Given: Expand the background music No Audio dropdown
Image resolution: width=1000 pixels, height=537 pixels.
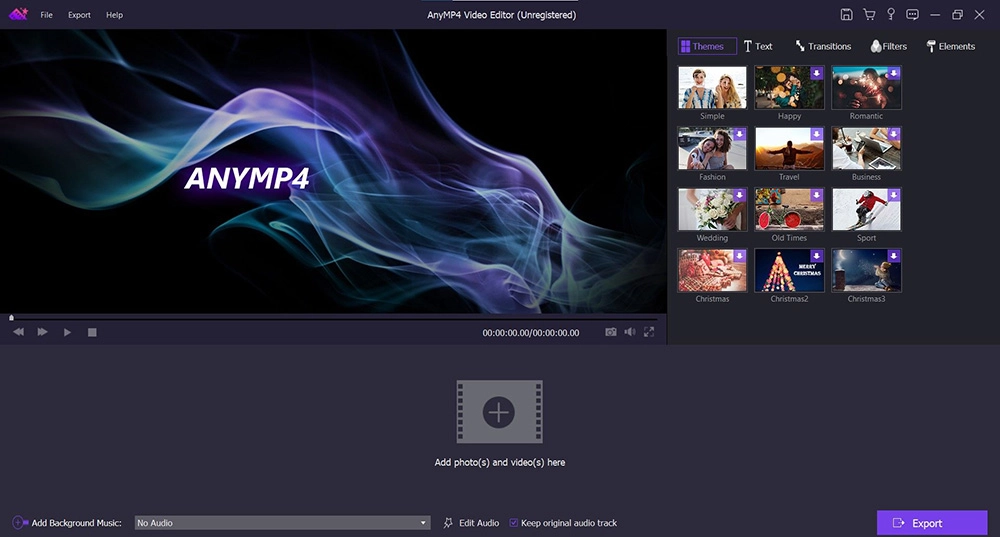Looking at the screenshot, I should click(x=423, y=523).
